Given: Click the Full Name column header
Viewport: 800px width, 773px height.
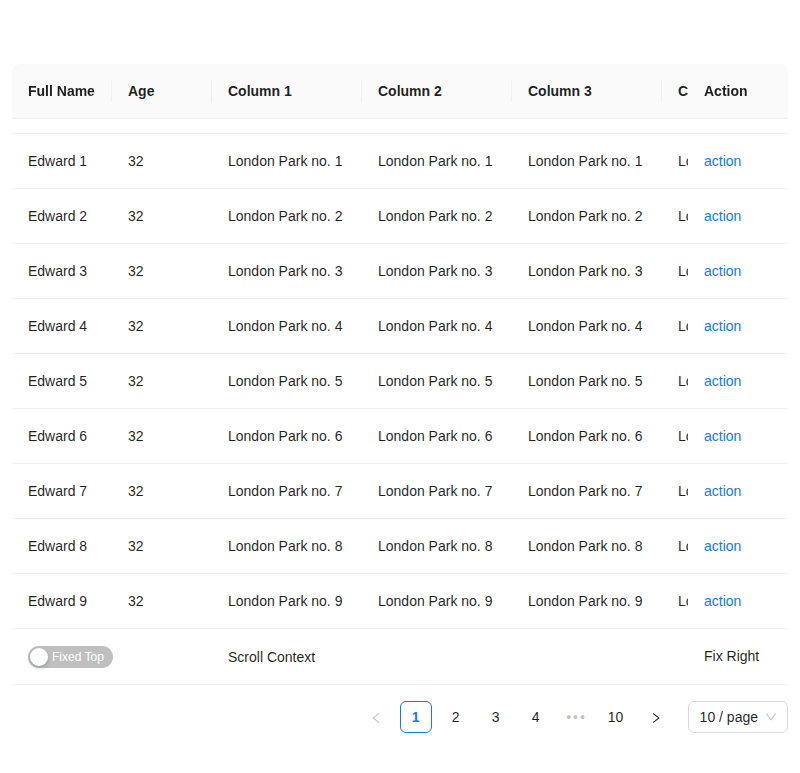Looking at the screenshot, I should pos(61,91).
